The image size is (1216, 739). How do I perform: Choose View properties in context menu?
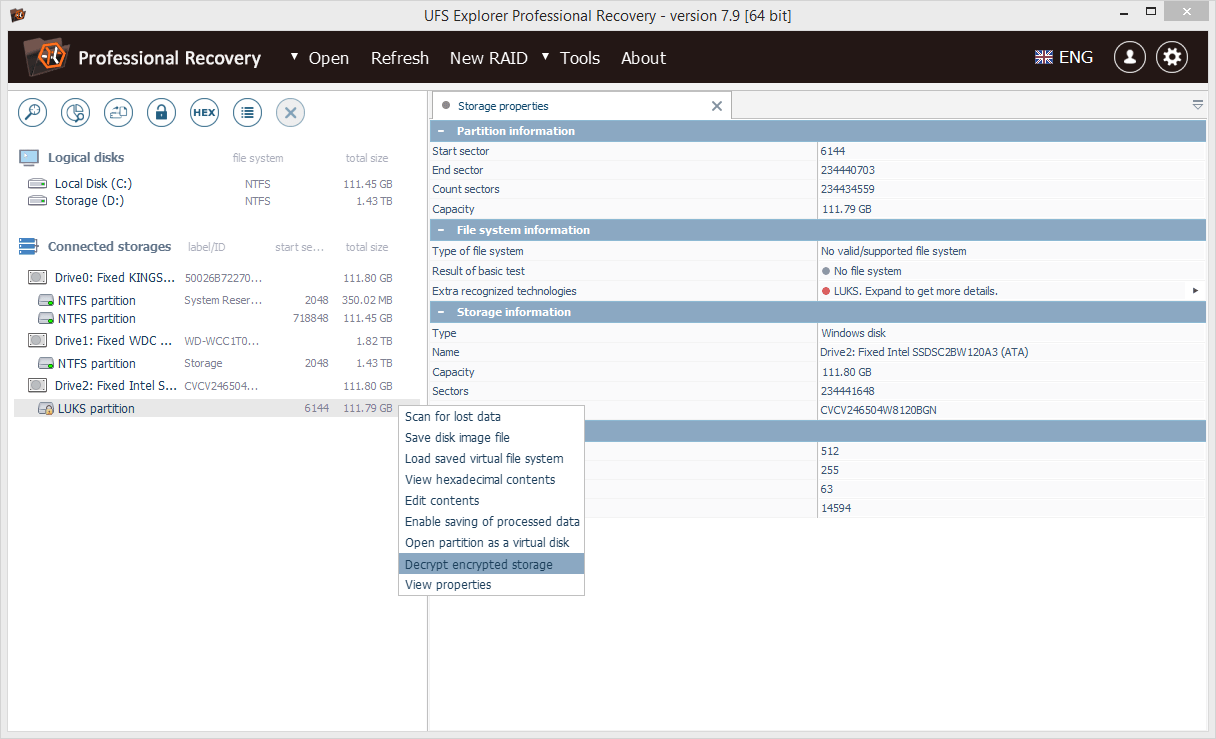pos(491,585)
